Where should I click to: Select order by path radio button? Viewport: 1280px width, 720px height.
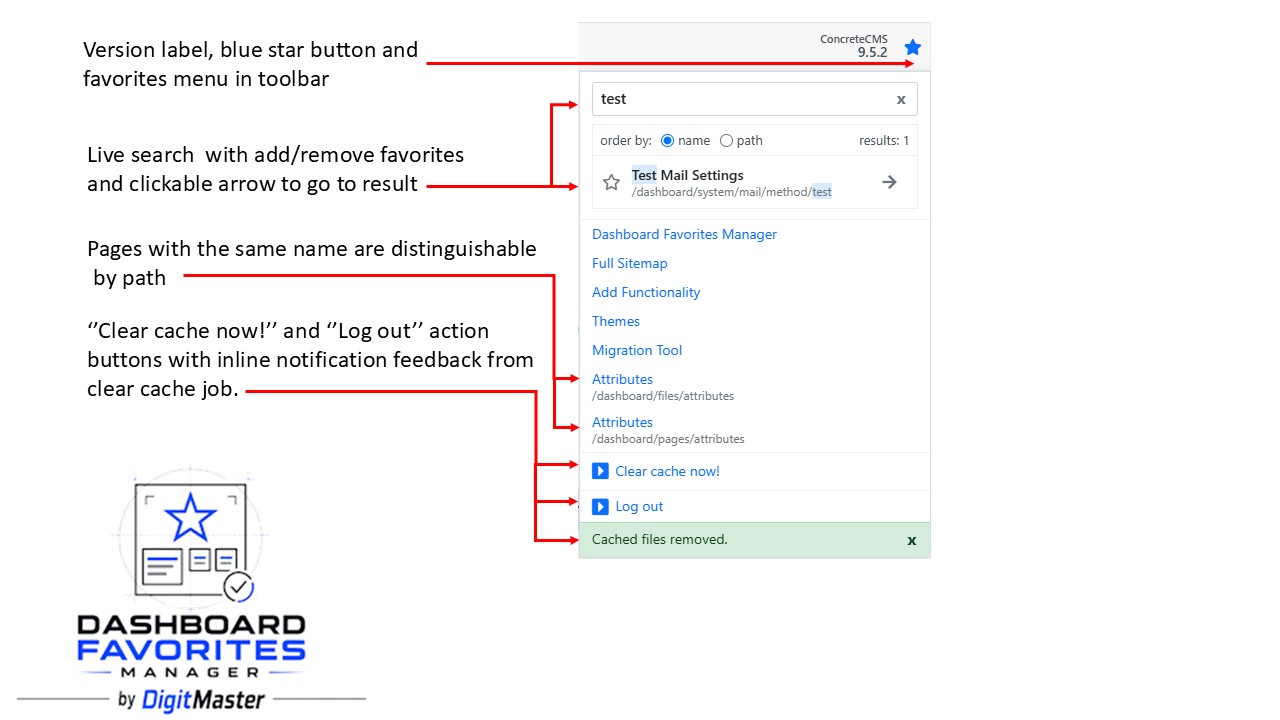pos(726,141)
